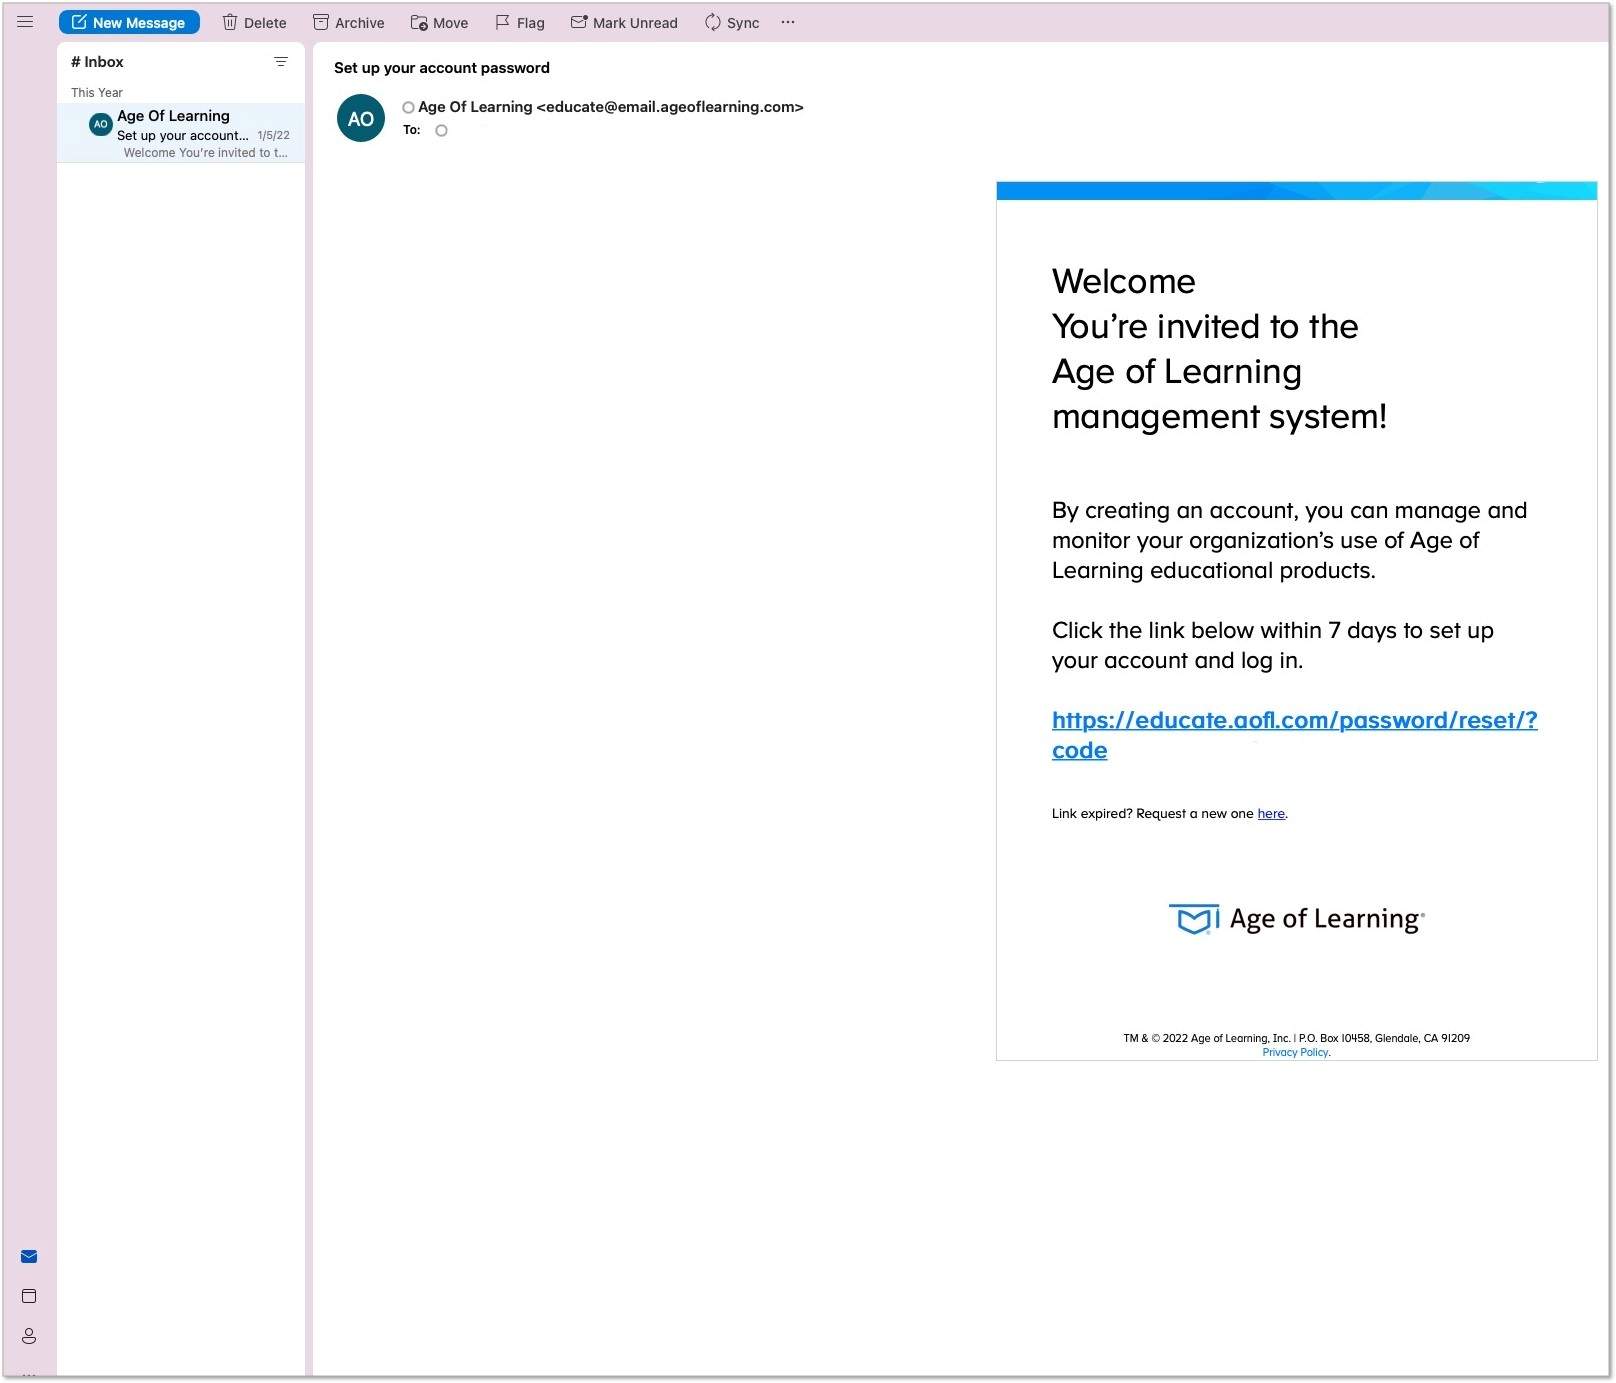Screen dimensions: 1616x1383
Task: Click the AO avatar in message list
Action: click(x=100, y=124)
